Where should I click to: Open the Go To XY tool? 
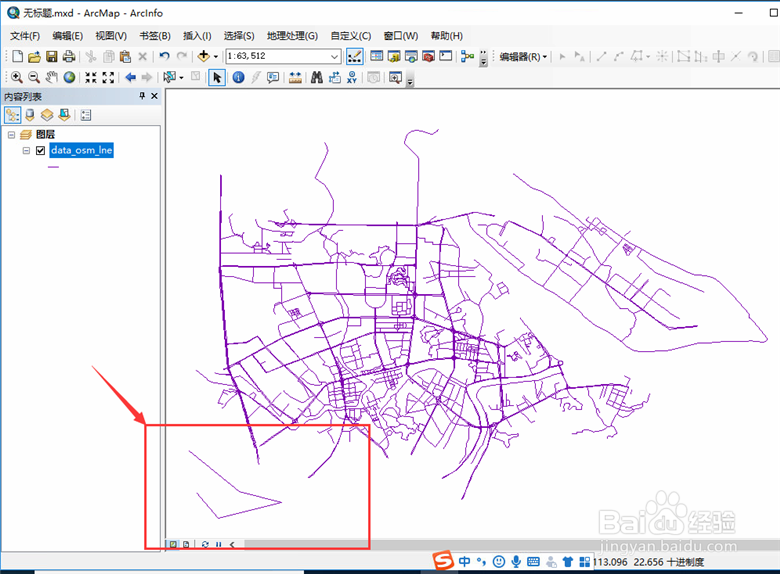(x=352, y=78)
